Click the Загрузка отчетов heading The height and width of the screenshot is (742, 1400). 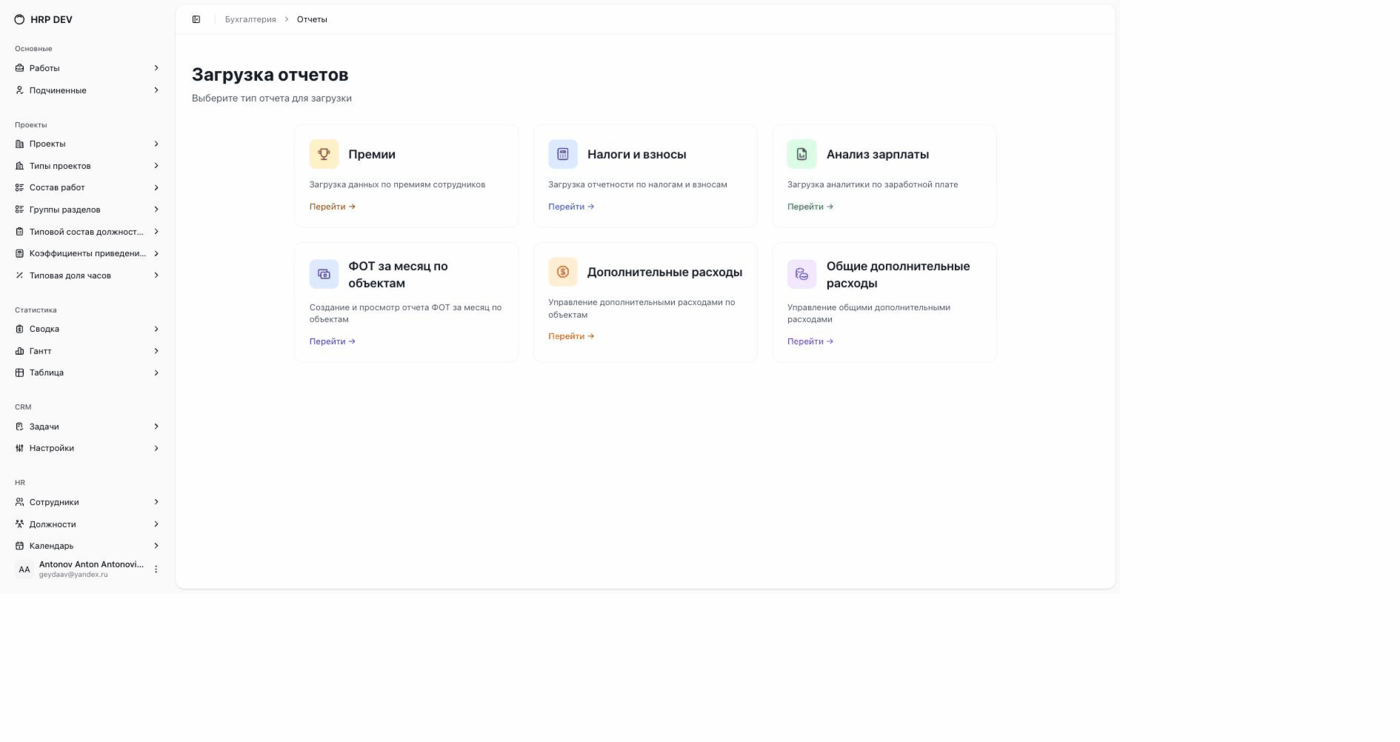(x=270, y=75)
